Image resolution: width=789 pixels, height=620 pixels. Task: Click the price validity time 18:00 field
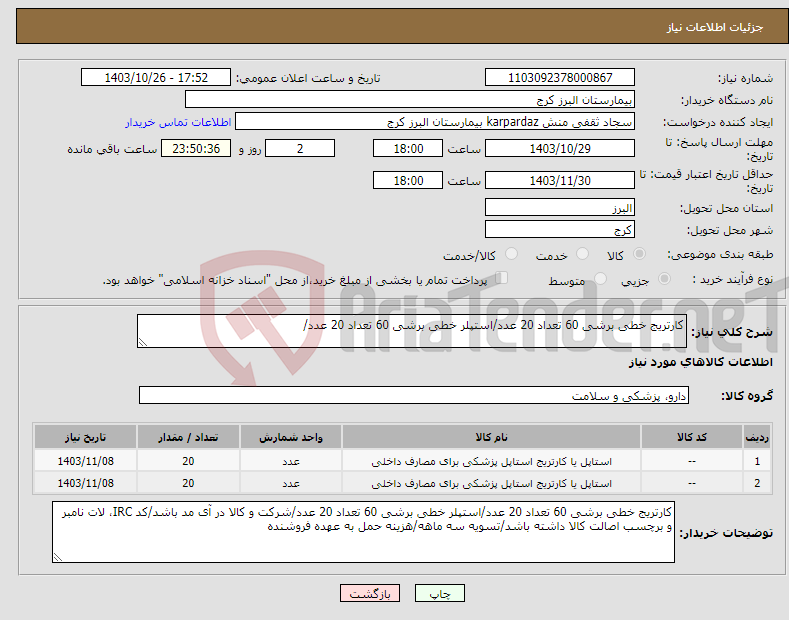click(408, 180)
